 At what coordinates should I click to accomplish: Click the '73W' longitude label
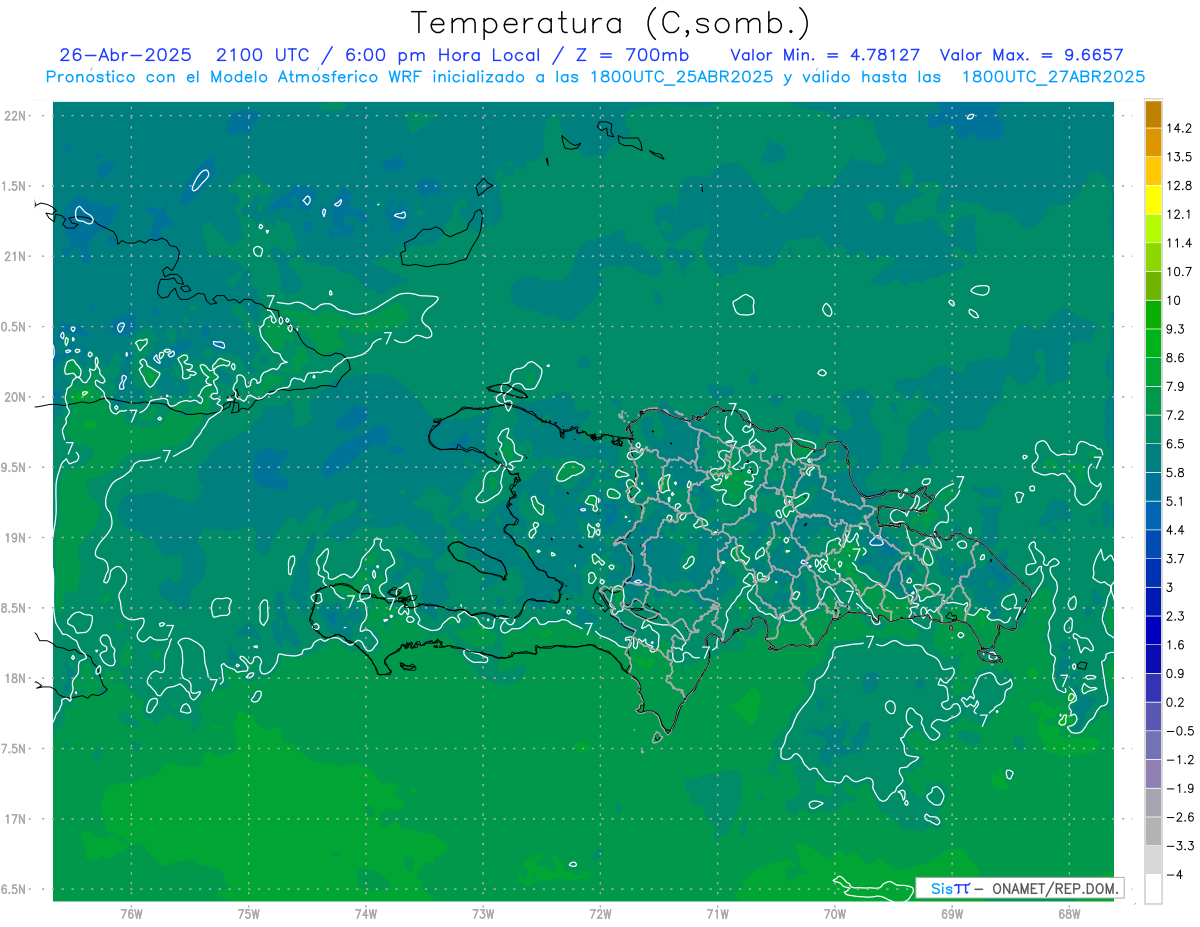click(x=483, y=912)
